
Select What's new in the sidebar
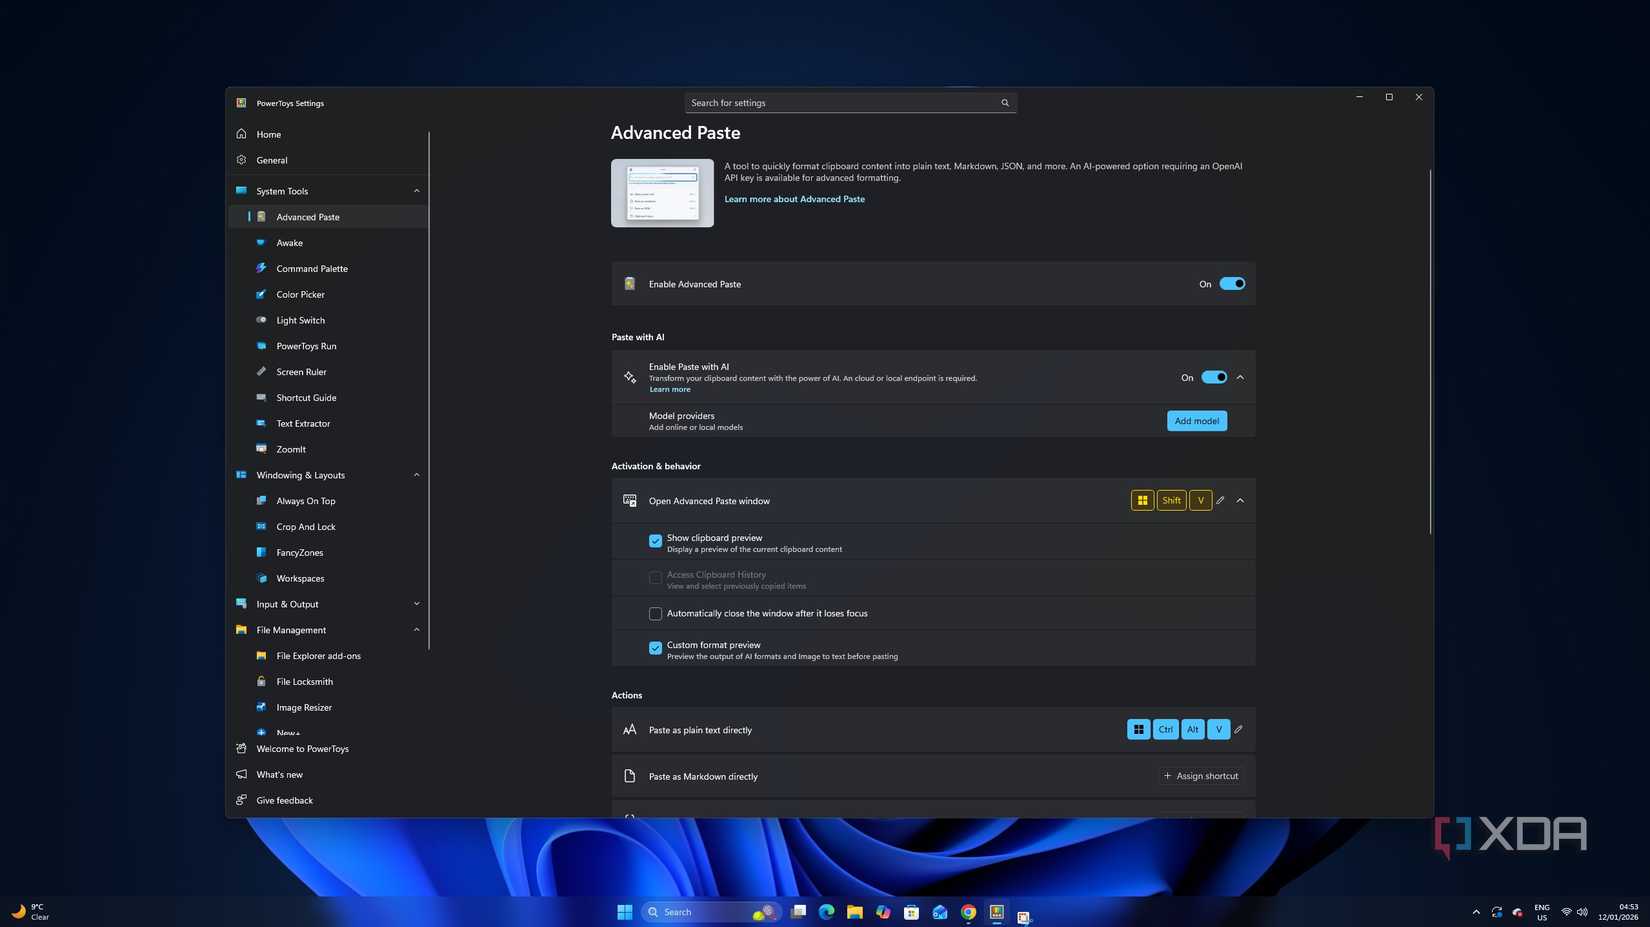pyautogui.click(x=279, y=774)
